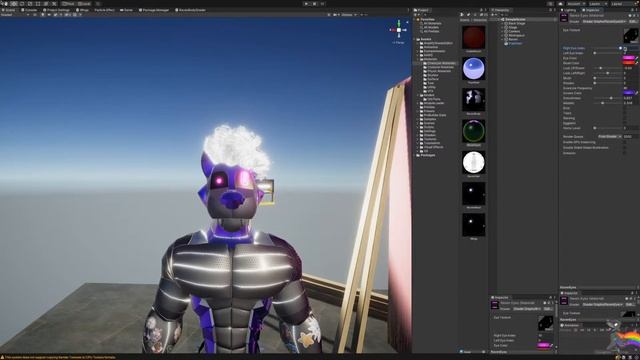Select the blue sphere material thumbnail
The image size is (640, 360).
[473, 69]
